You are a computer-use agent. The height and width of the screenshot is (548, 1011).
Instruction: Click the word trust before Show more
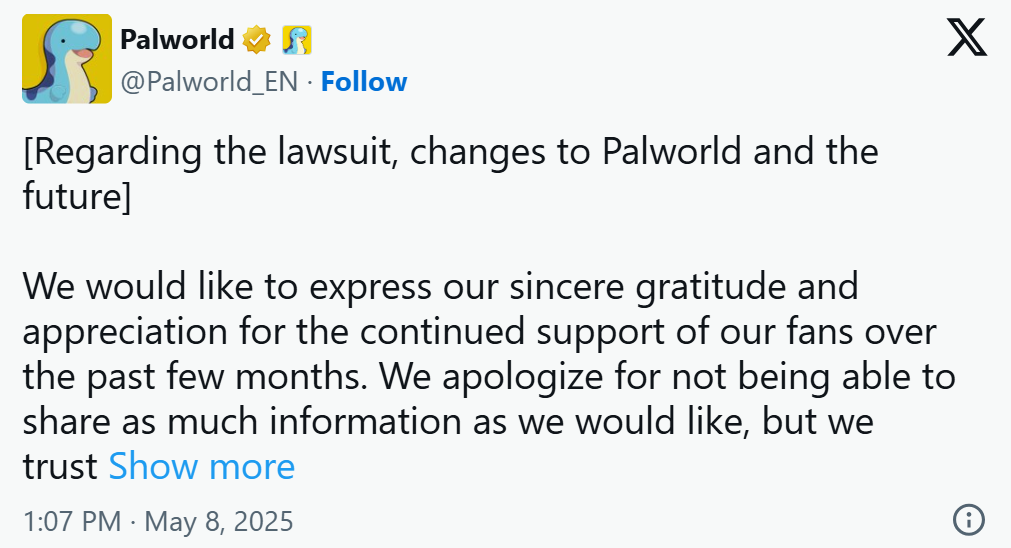point(60,466)
